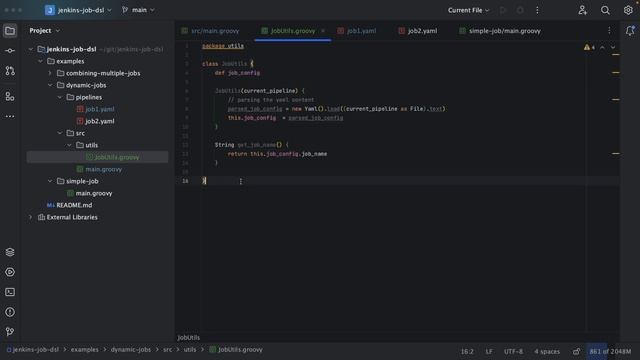
Task: Change the LF line separator
Action: (x=489, y=351)
